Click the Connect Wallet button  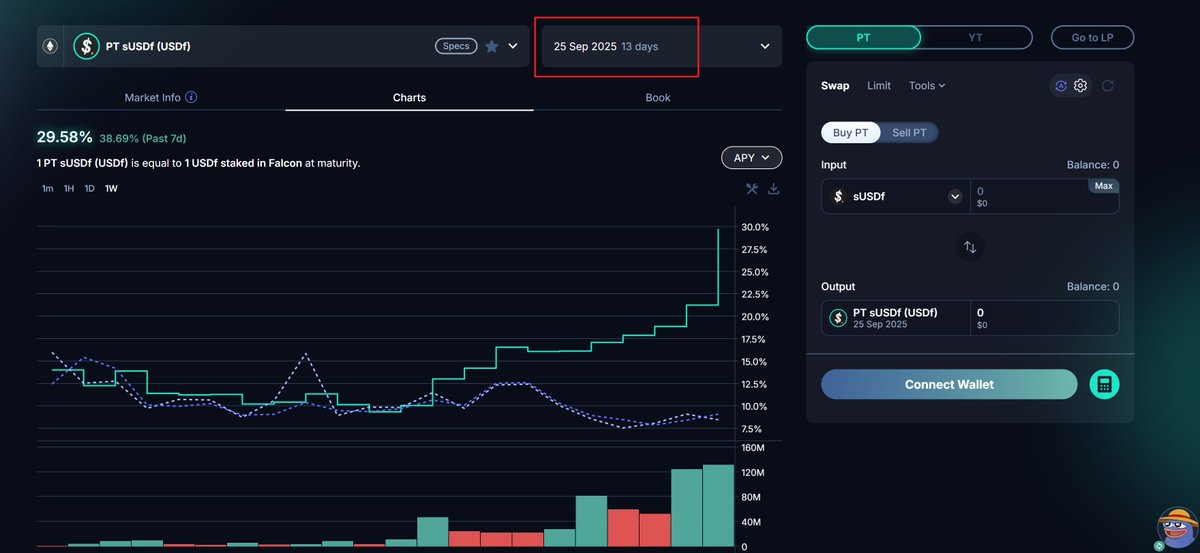pyautogui.click(x=948, y=384)
